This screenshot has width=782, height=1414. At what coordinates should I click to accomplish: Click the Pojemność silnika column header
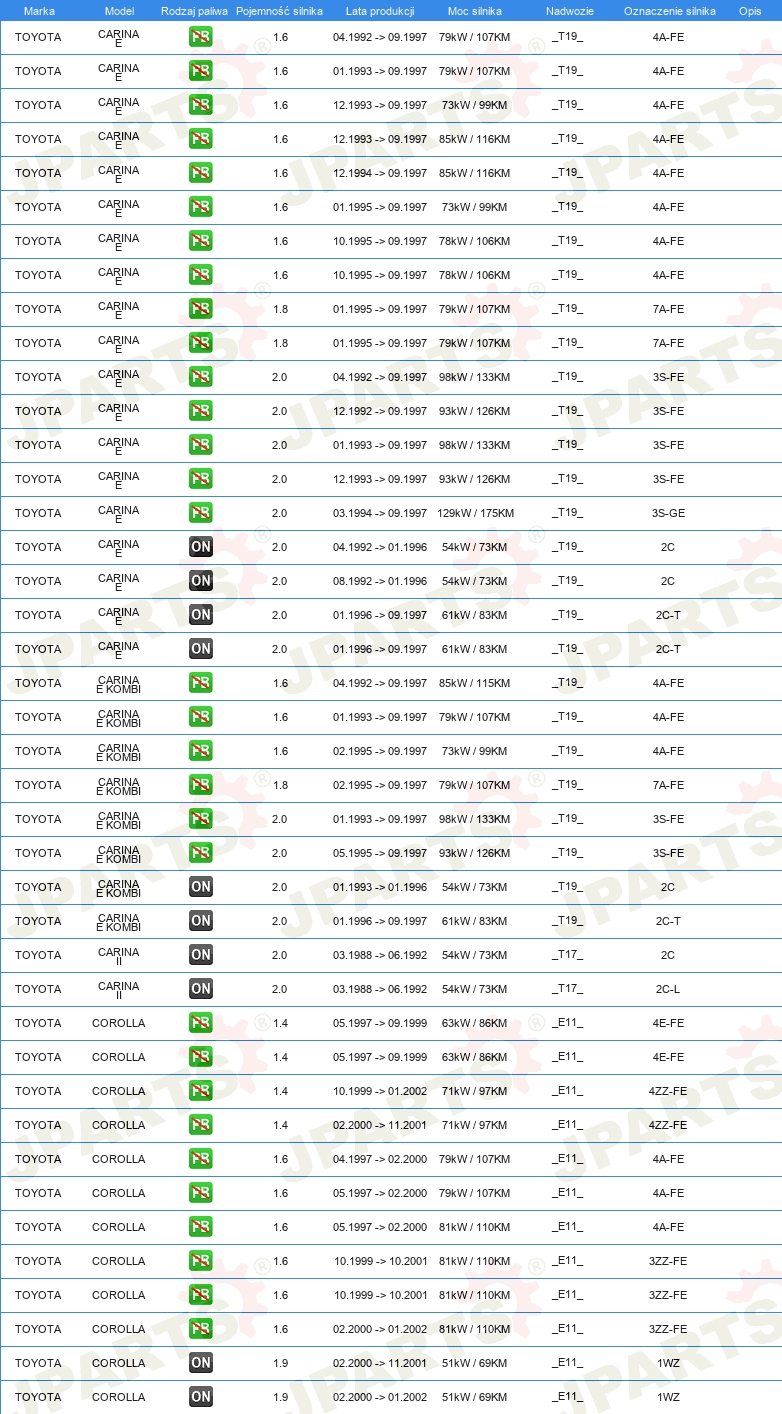point(279,11)
